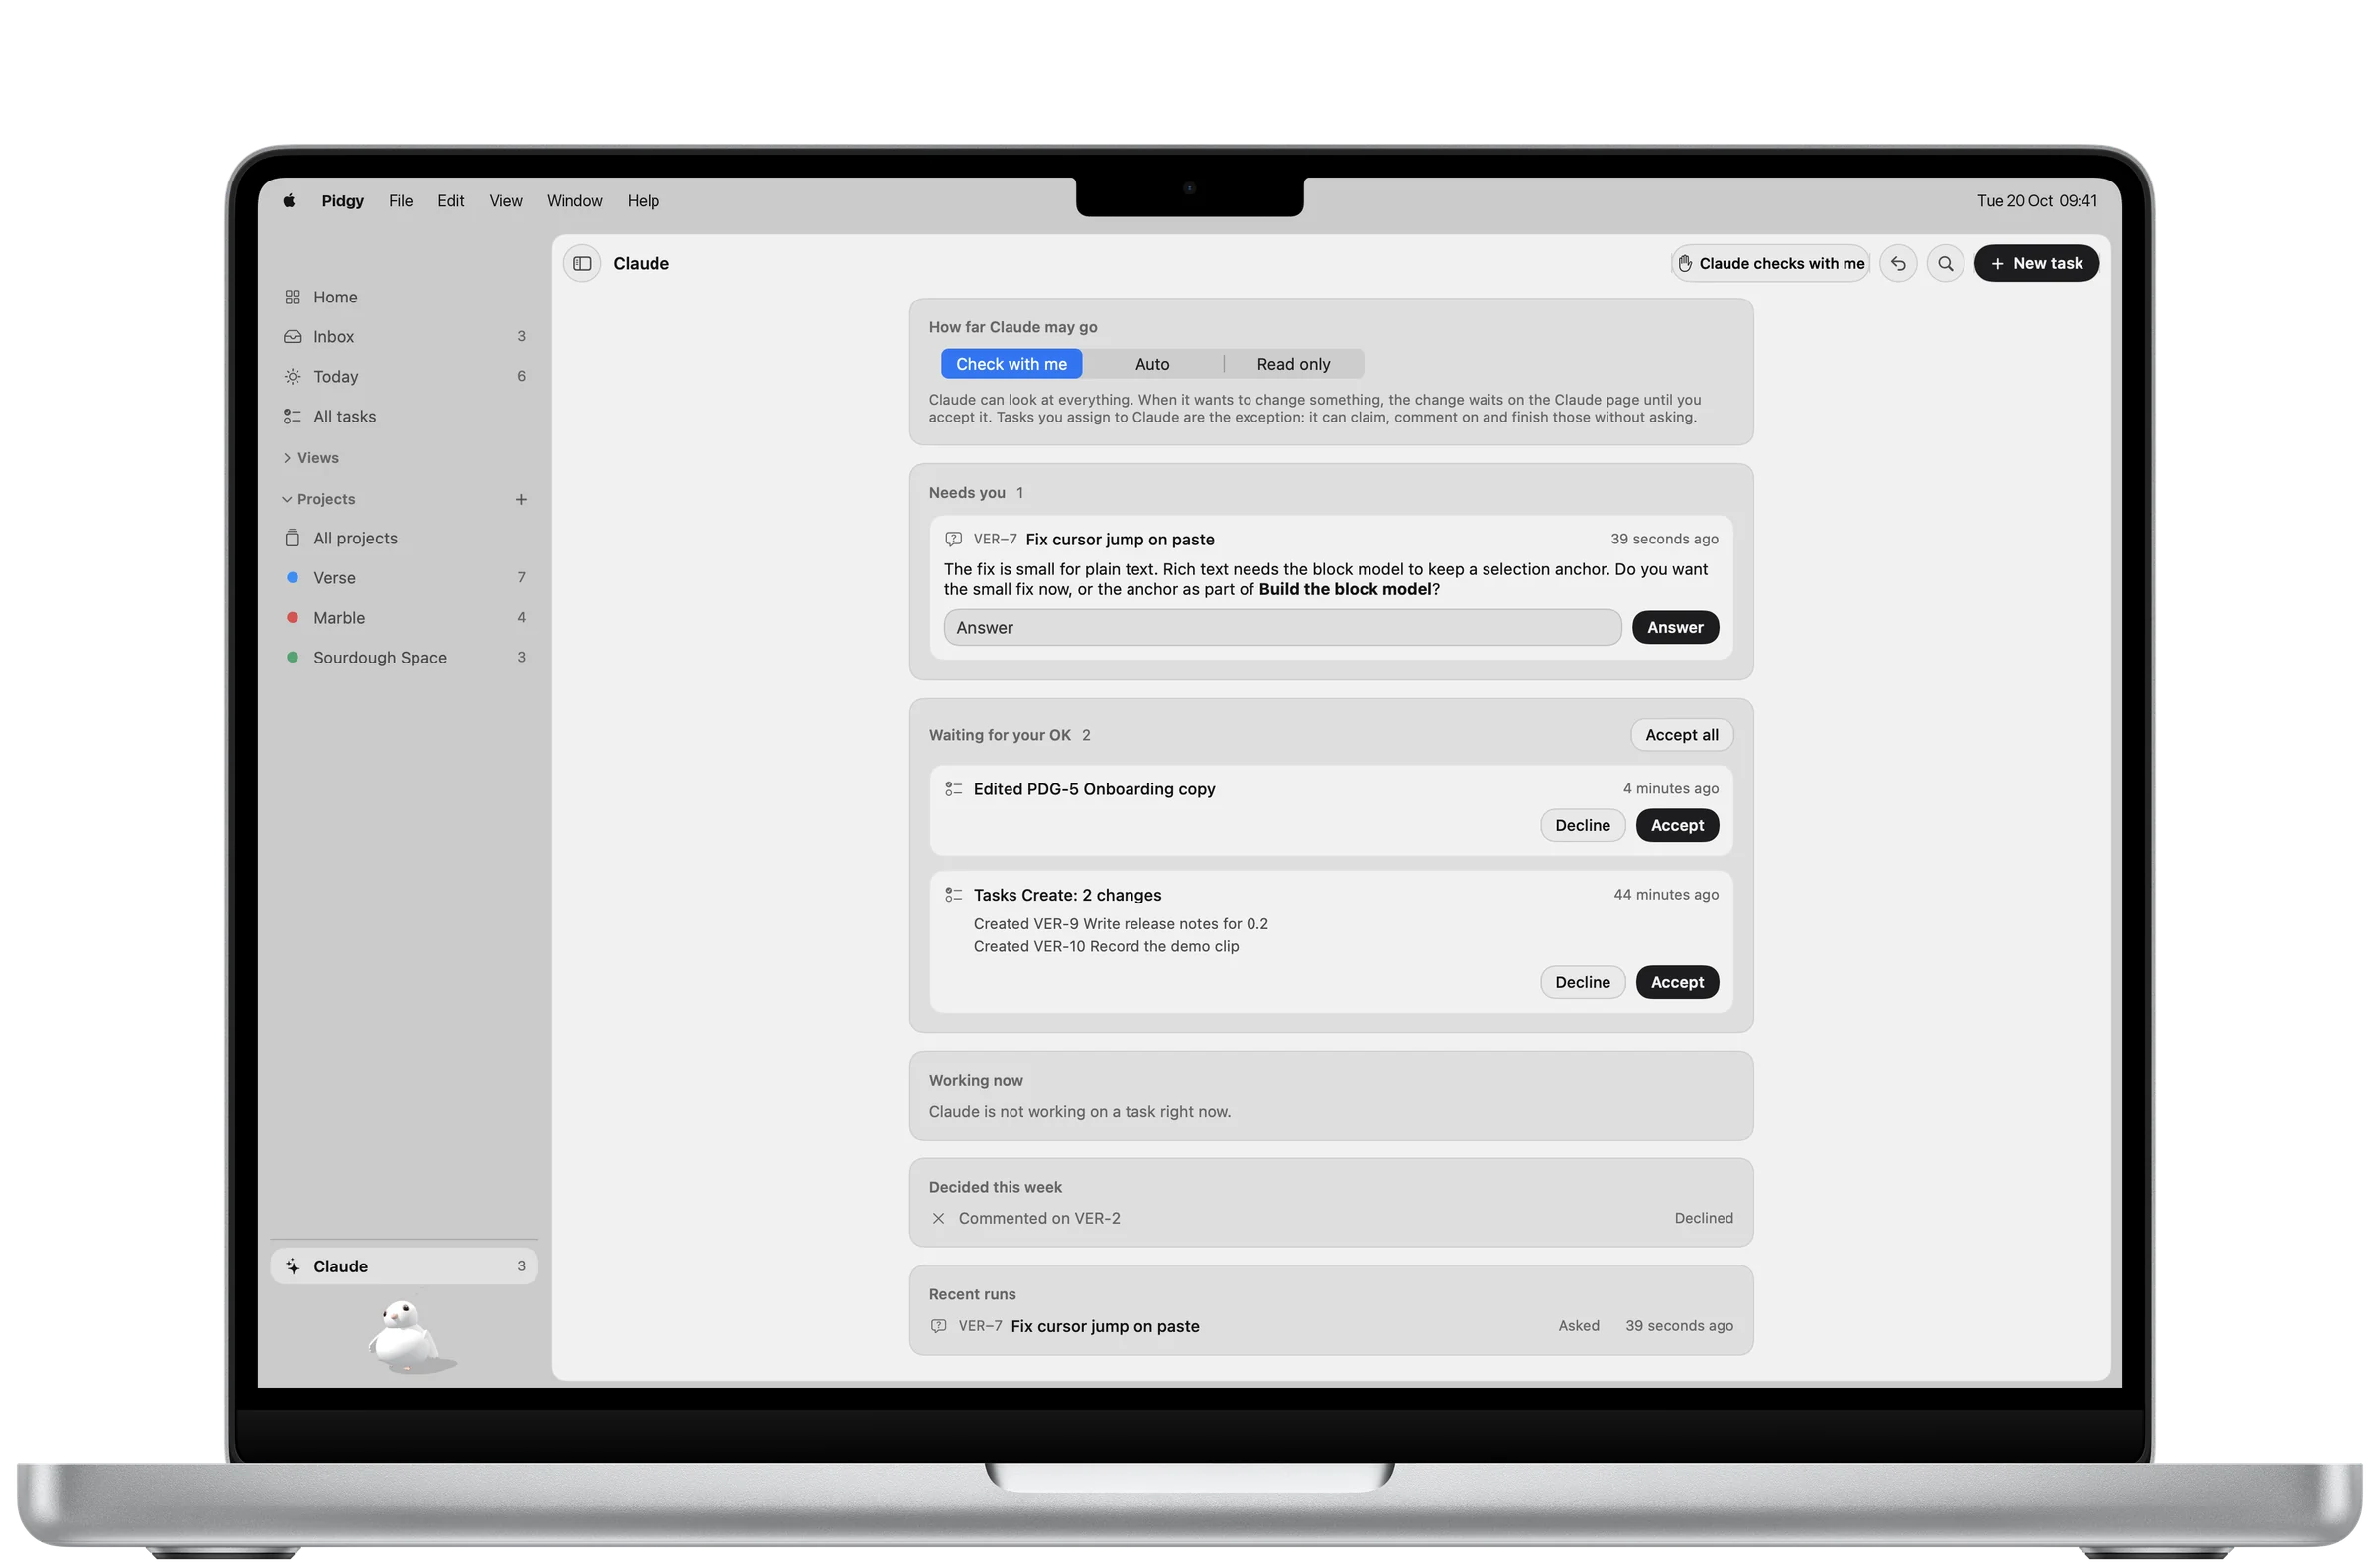This screenshot has width=2380, height=1566.
Task: Select Check with me mode
Action: (1011, 364)
